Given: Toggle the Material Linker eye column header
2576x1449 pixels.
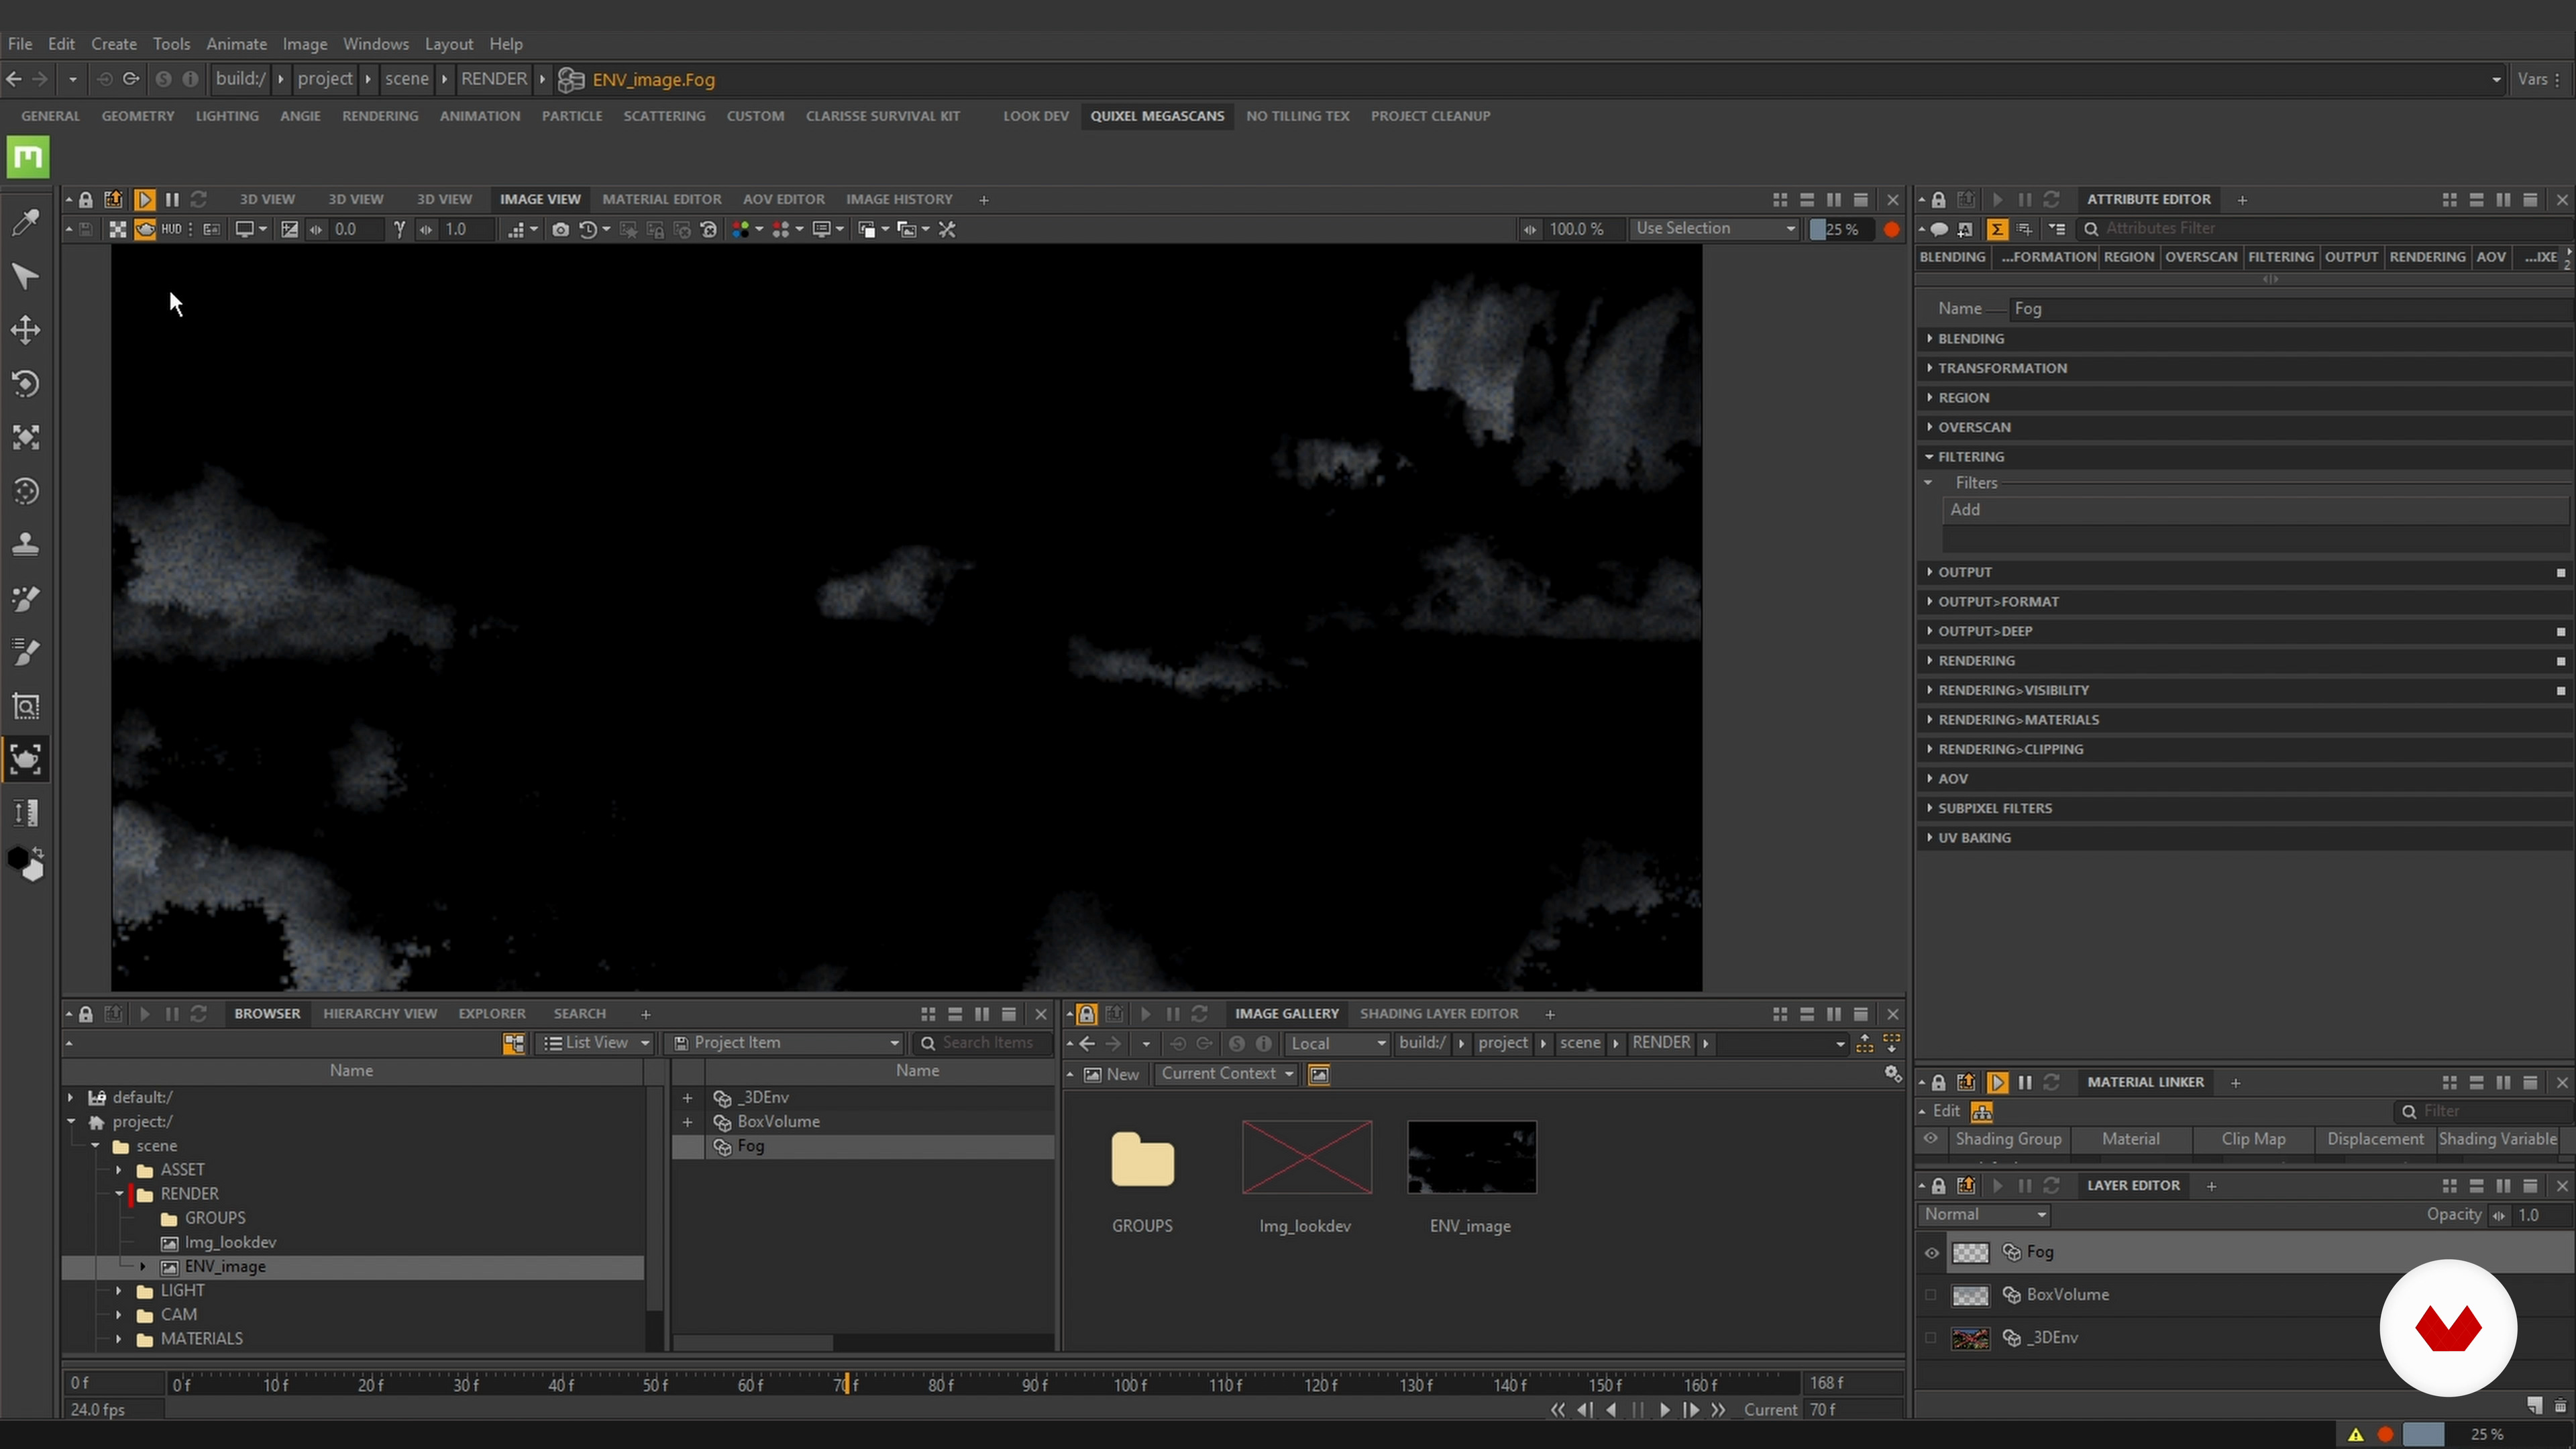Looking at the screenshot, I should click(1931, 1139).
